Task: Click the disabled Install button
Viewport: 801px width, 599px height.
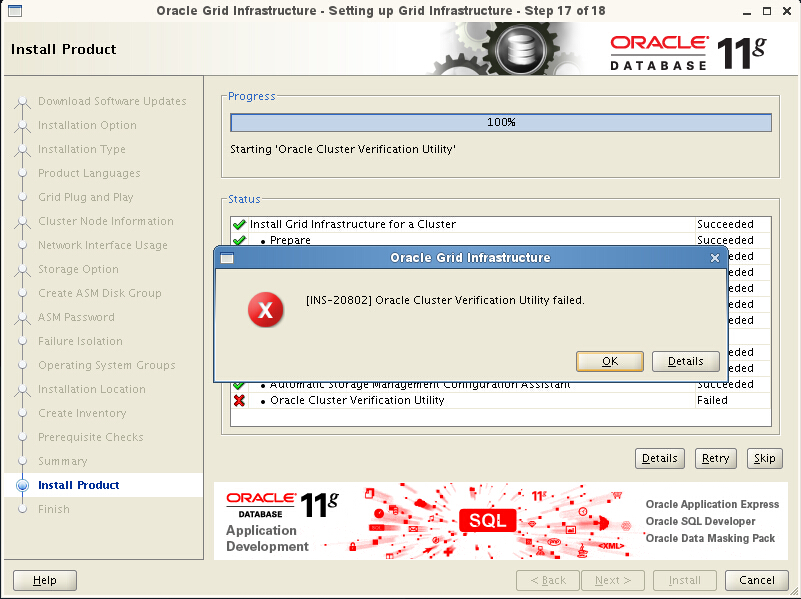Action: (685, 580)
